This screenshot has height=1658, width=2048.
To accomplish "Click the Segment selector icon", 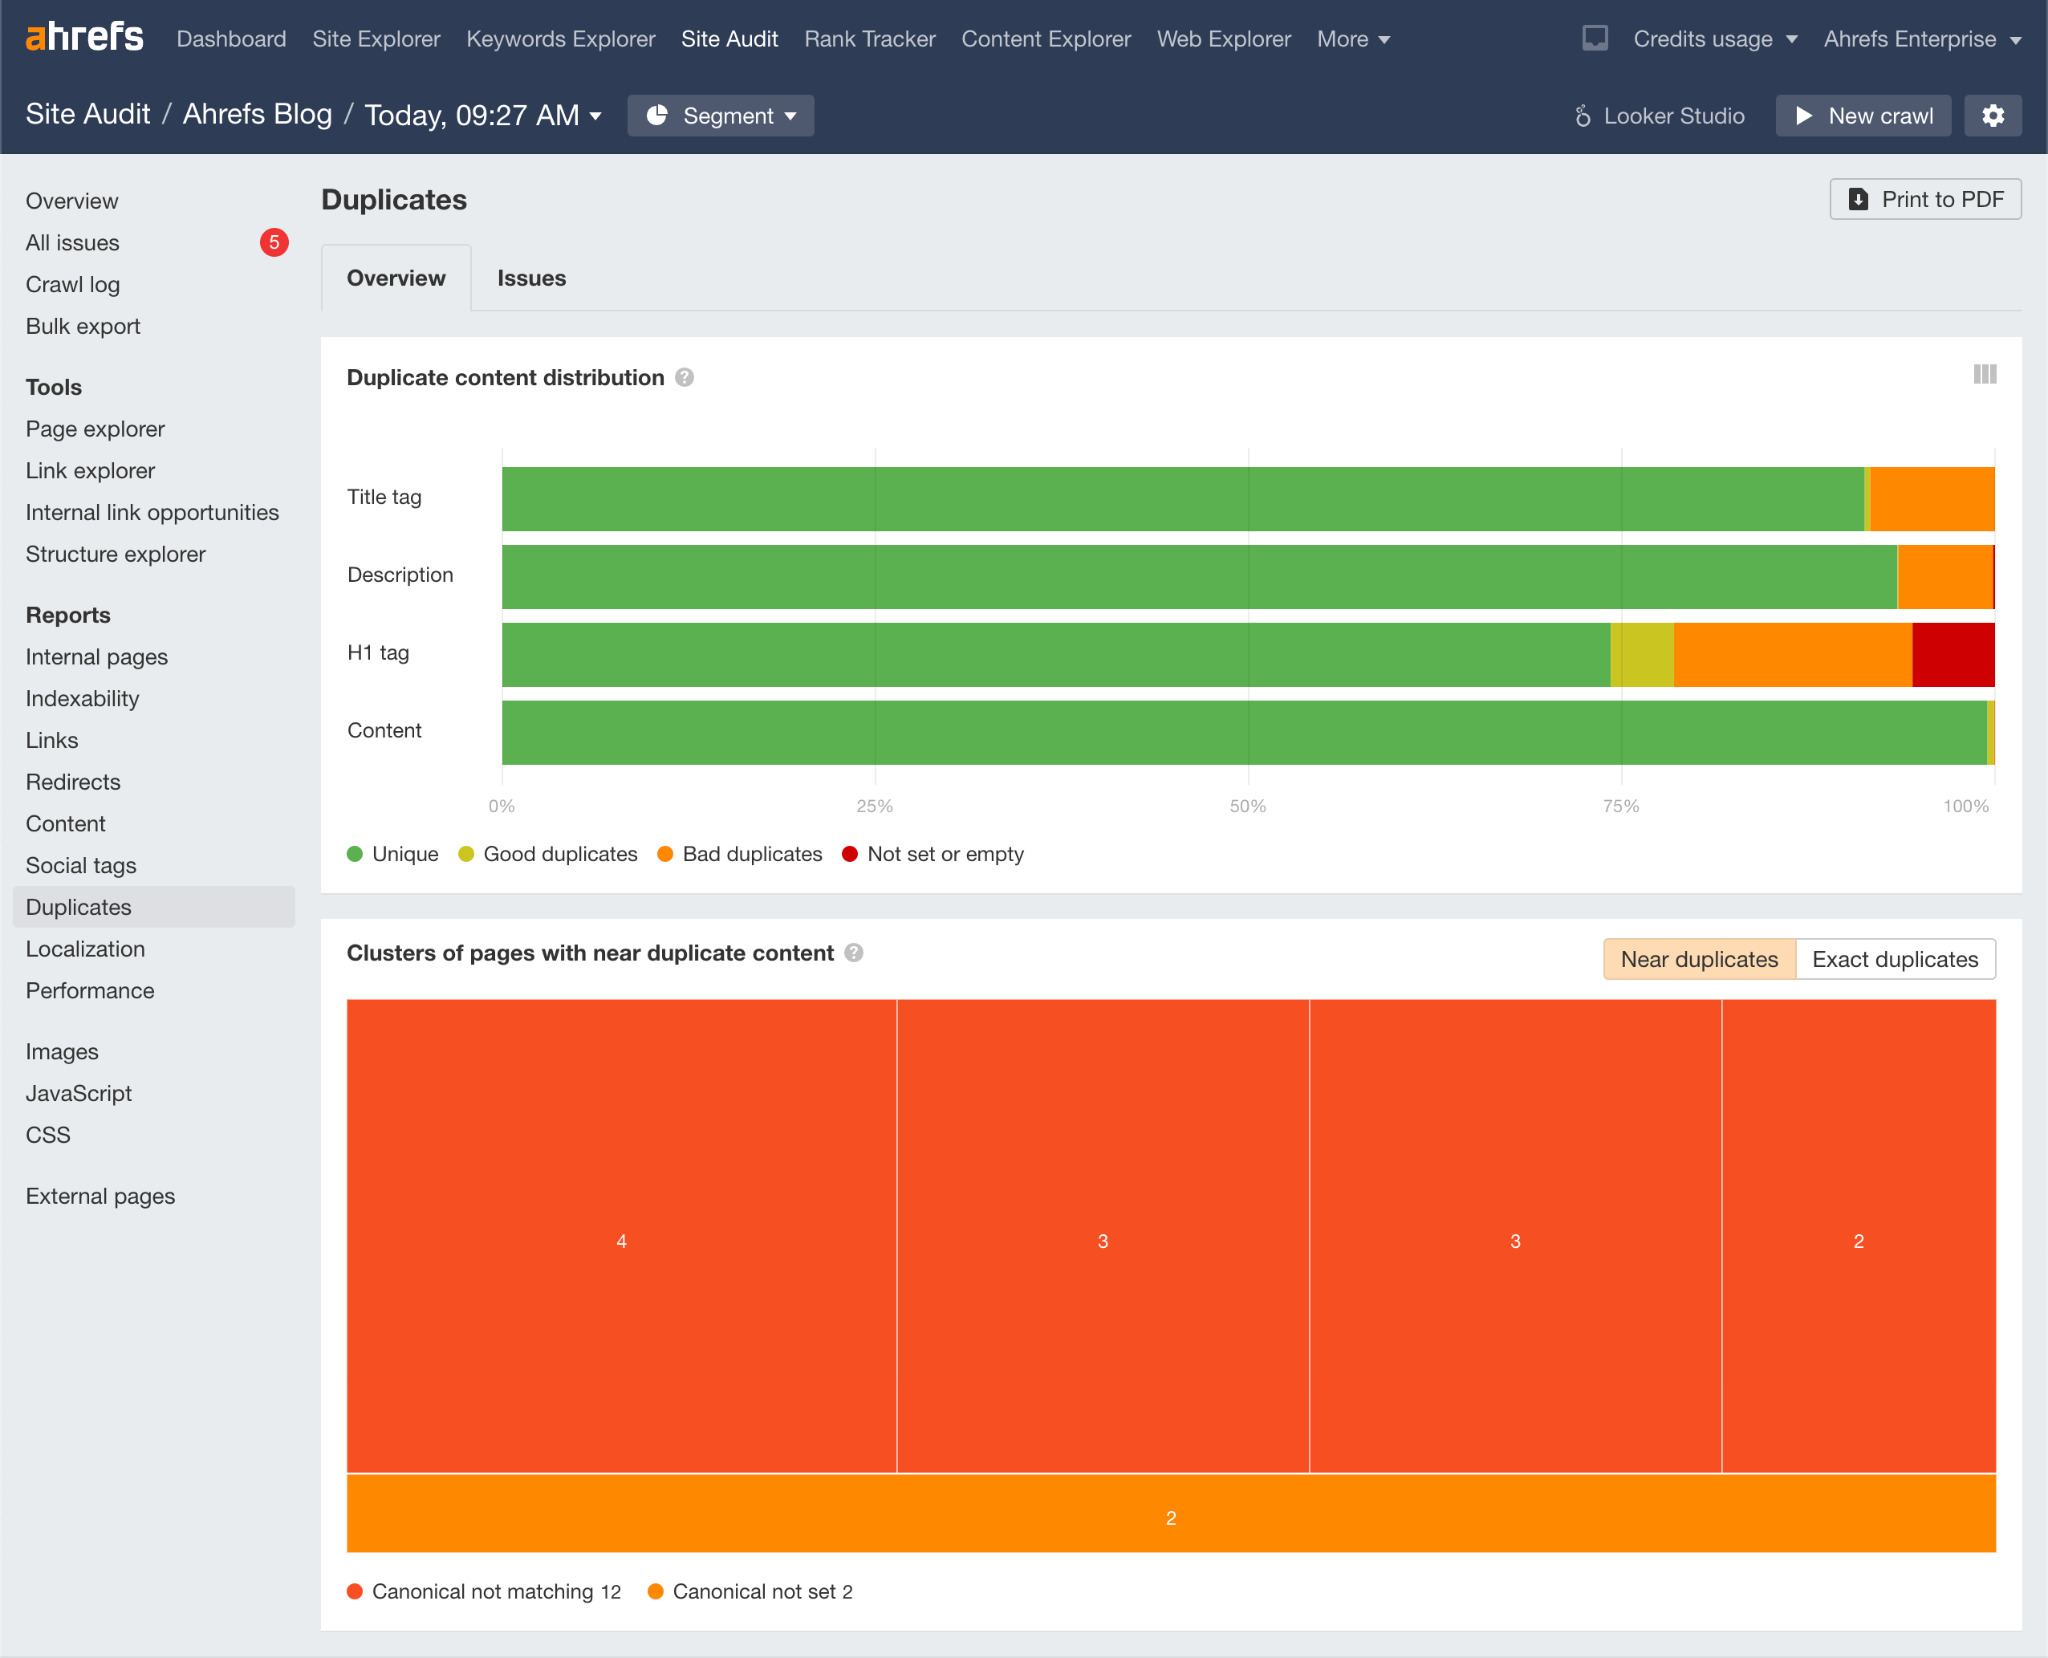I will (660, 115).
